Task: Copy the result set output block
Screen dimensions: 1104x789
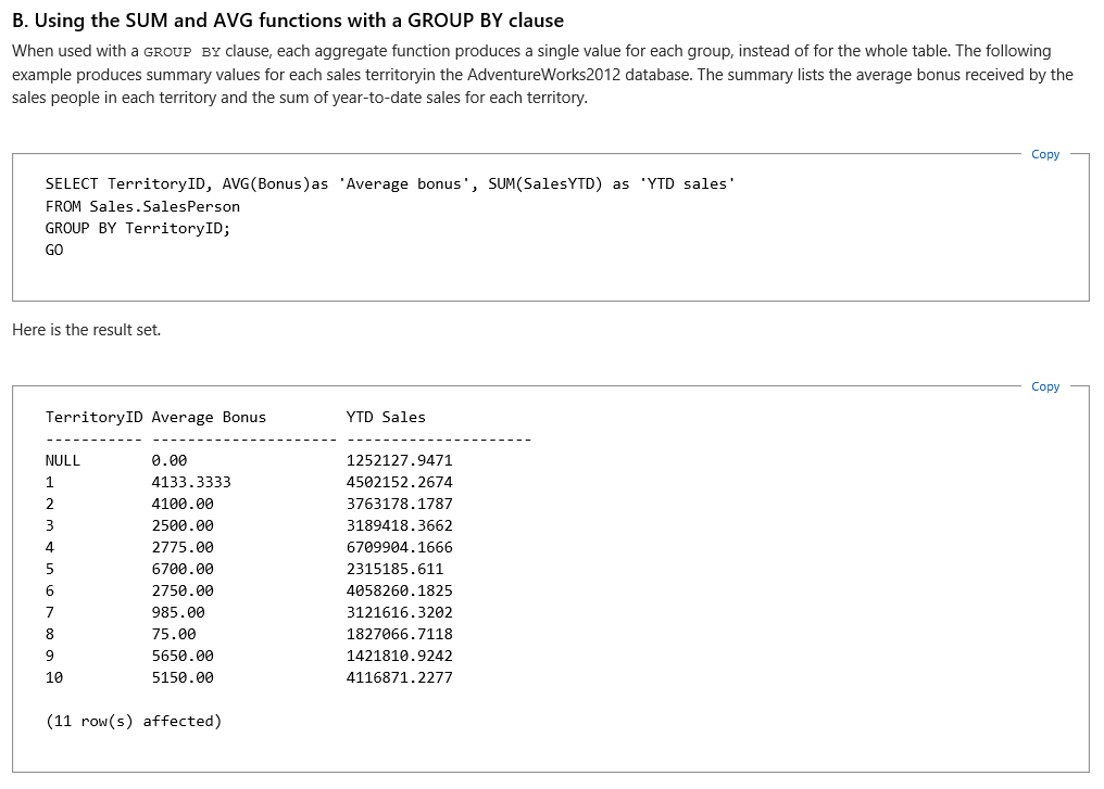Action: pyautogui.click(x=1045, y=387)
